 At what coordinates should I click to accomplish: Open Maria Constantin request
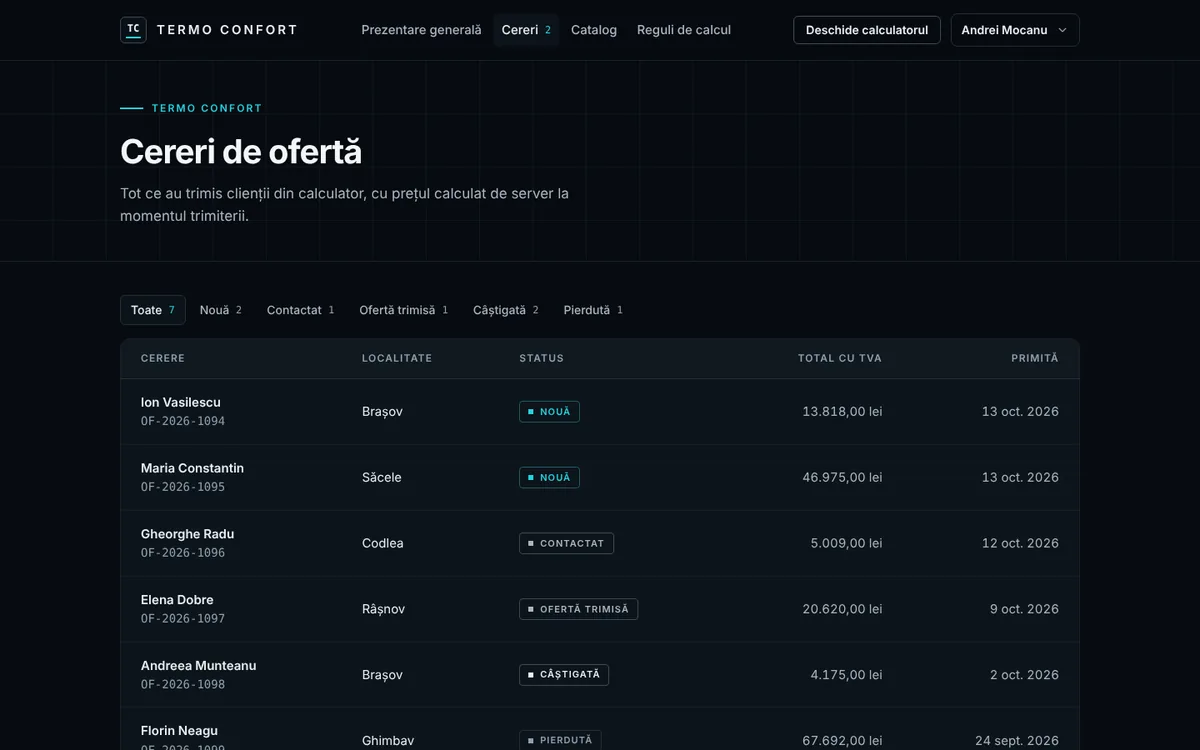coord(600,477)
